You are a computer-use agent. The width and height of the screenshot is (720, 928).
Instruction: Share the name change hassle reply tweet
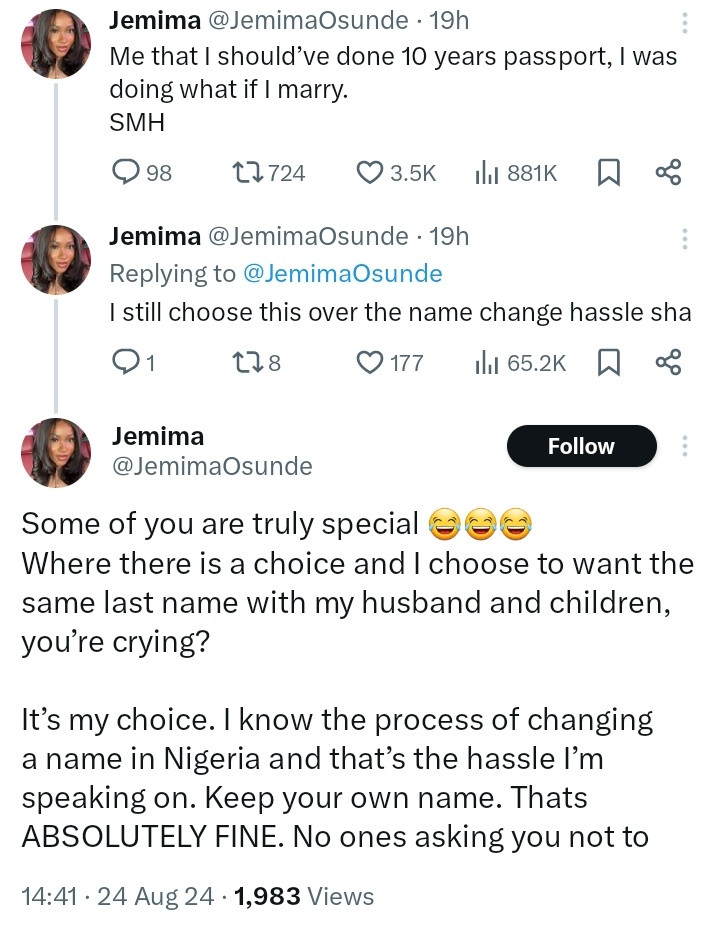tap(668, 362)
